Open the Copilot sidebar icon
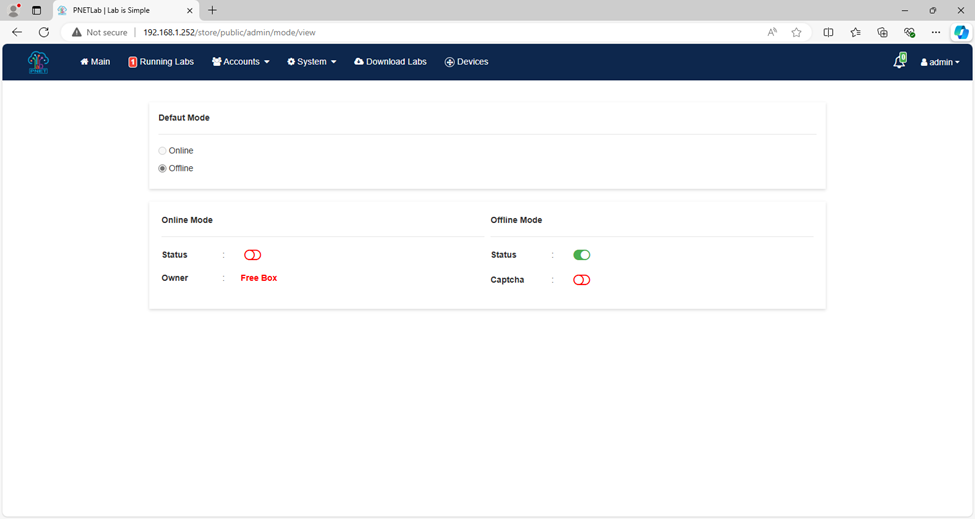 961,32
